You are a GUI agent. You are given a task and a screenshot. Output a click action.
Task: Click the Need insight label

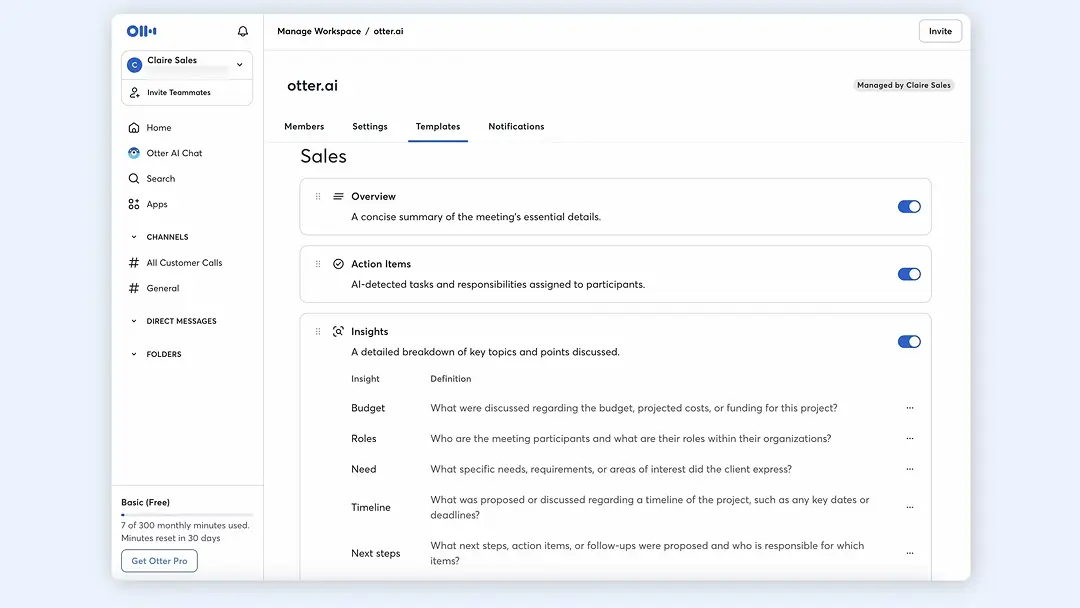pos(364,469)
